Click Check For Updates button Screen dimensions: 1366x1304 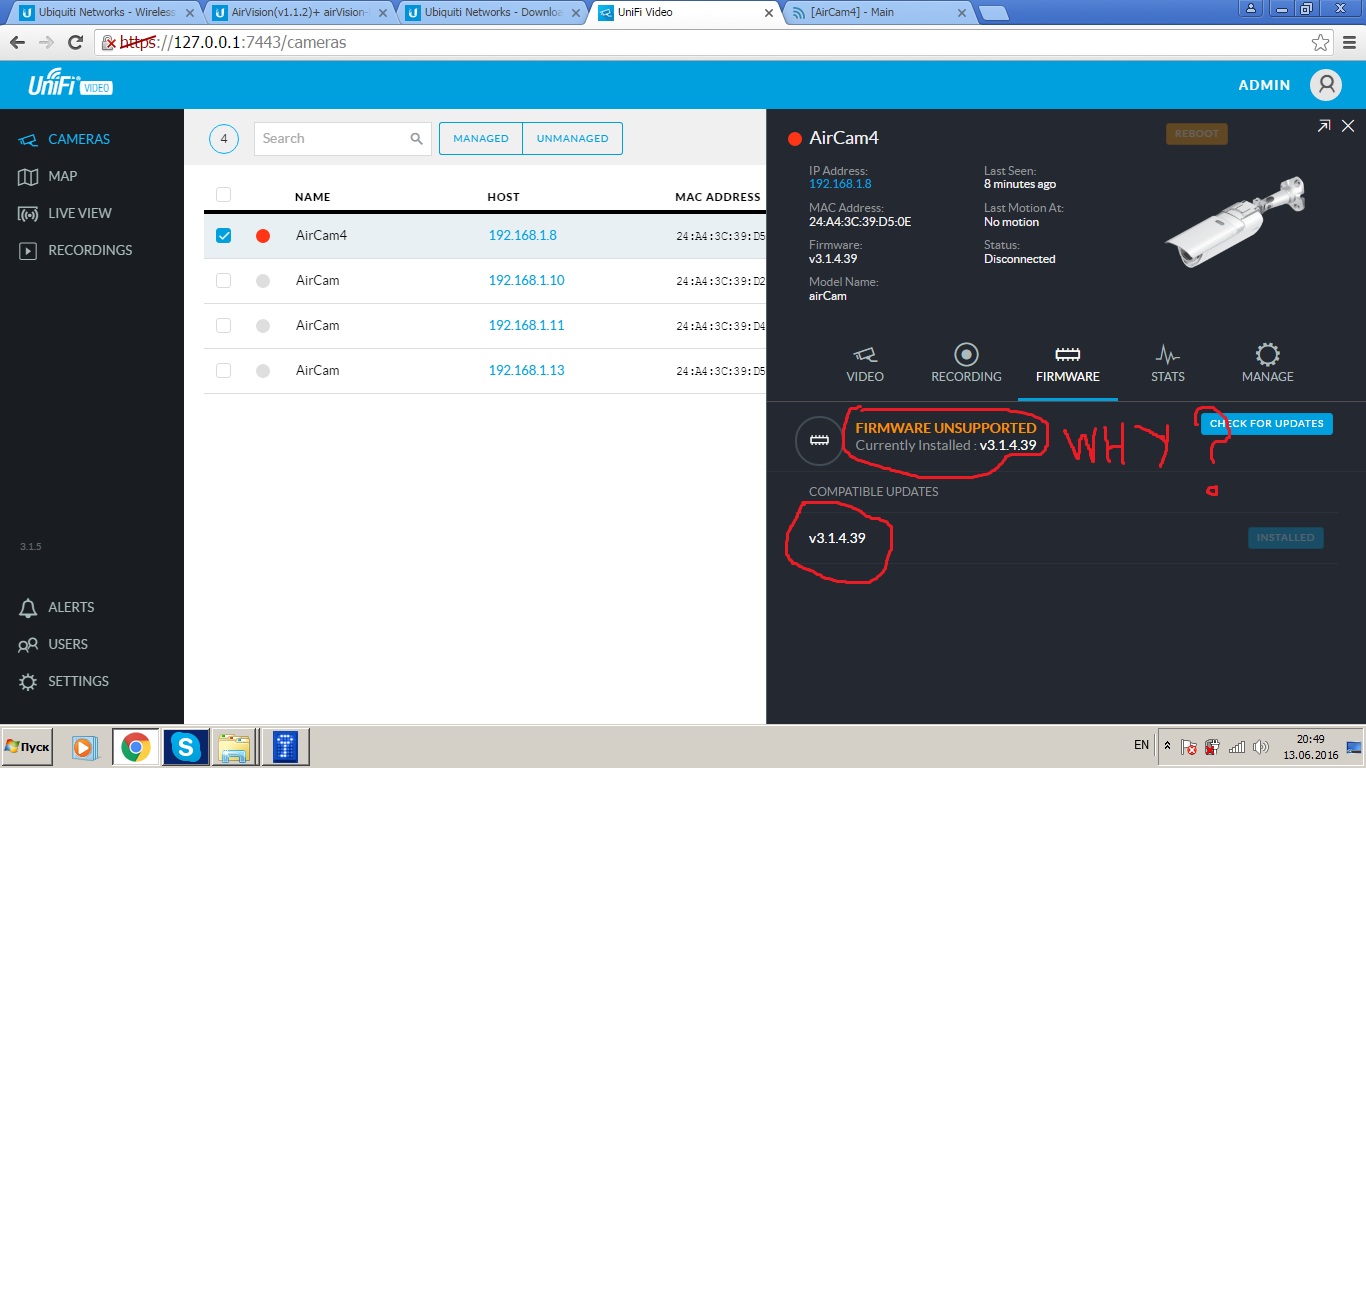click(1266, 424)
